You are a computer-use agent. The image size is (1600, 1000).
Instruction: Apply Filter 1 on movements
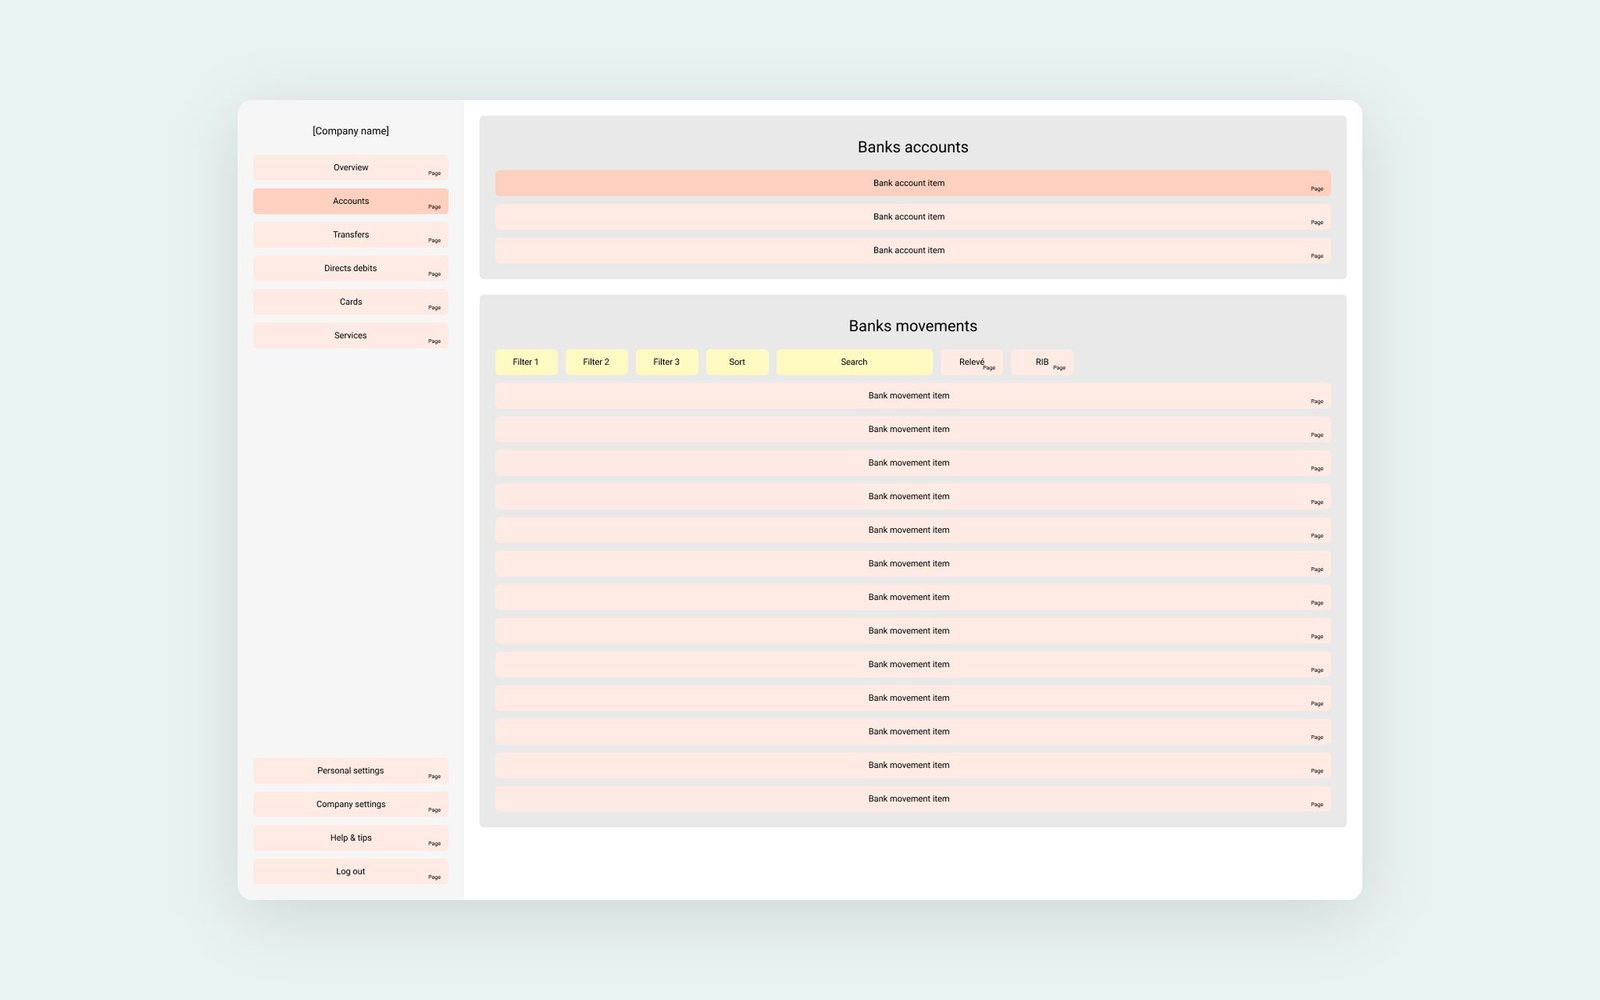[526, 362]
